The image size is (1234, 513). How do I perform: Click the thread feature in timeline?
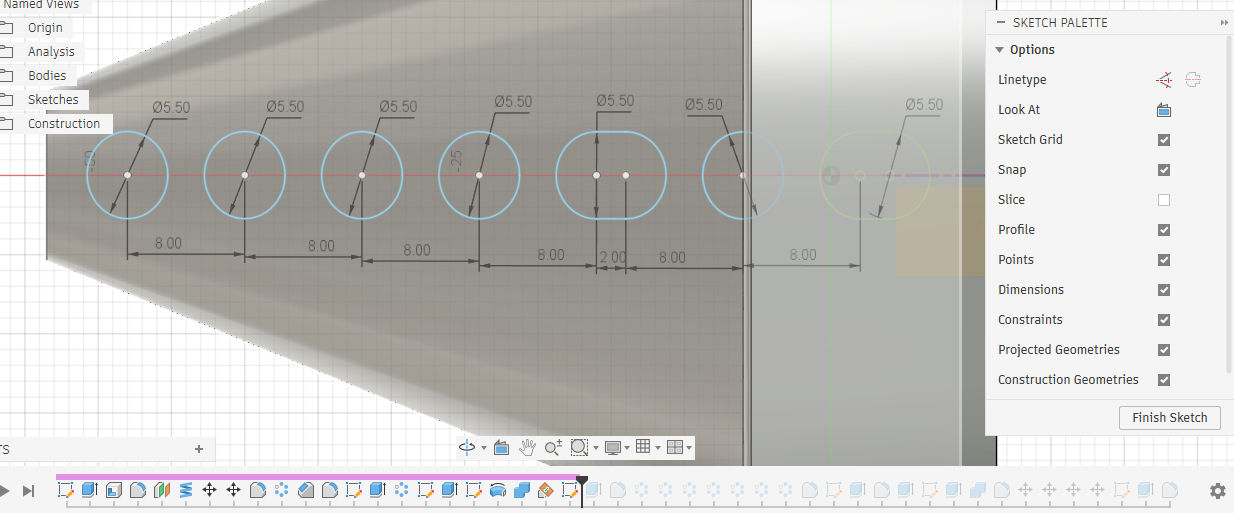point(186,490)
